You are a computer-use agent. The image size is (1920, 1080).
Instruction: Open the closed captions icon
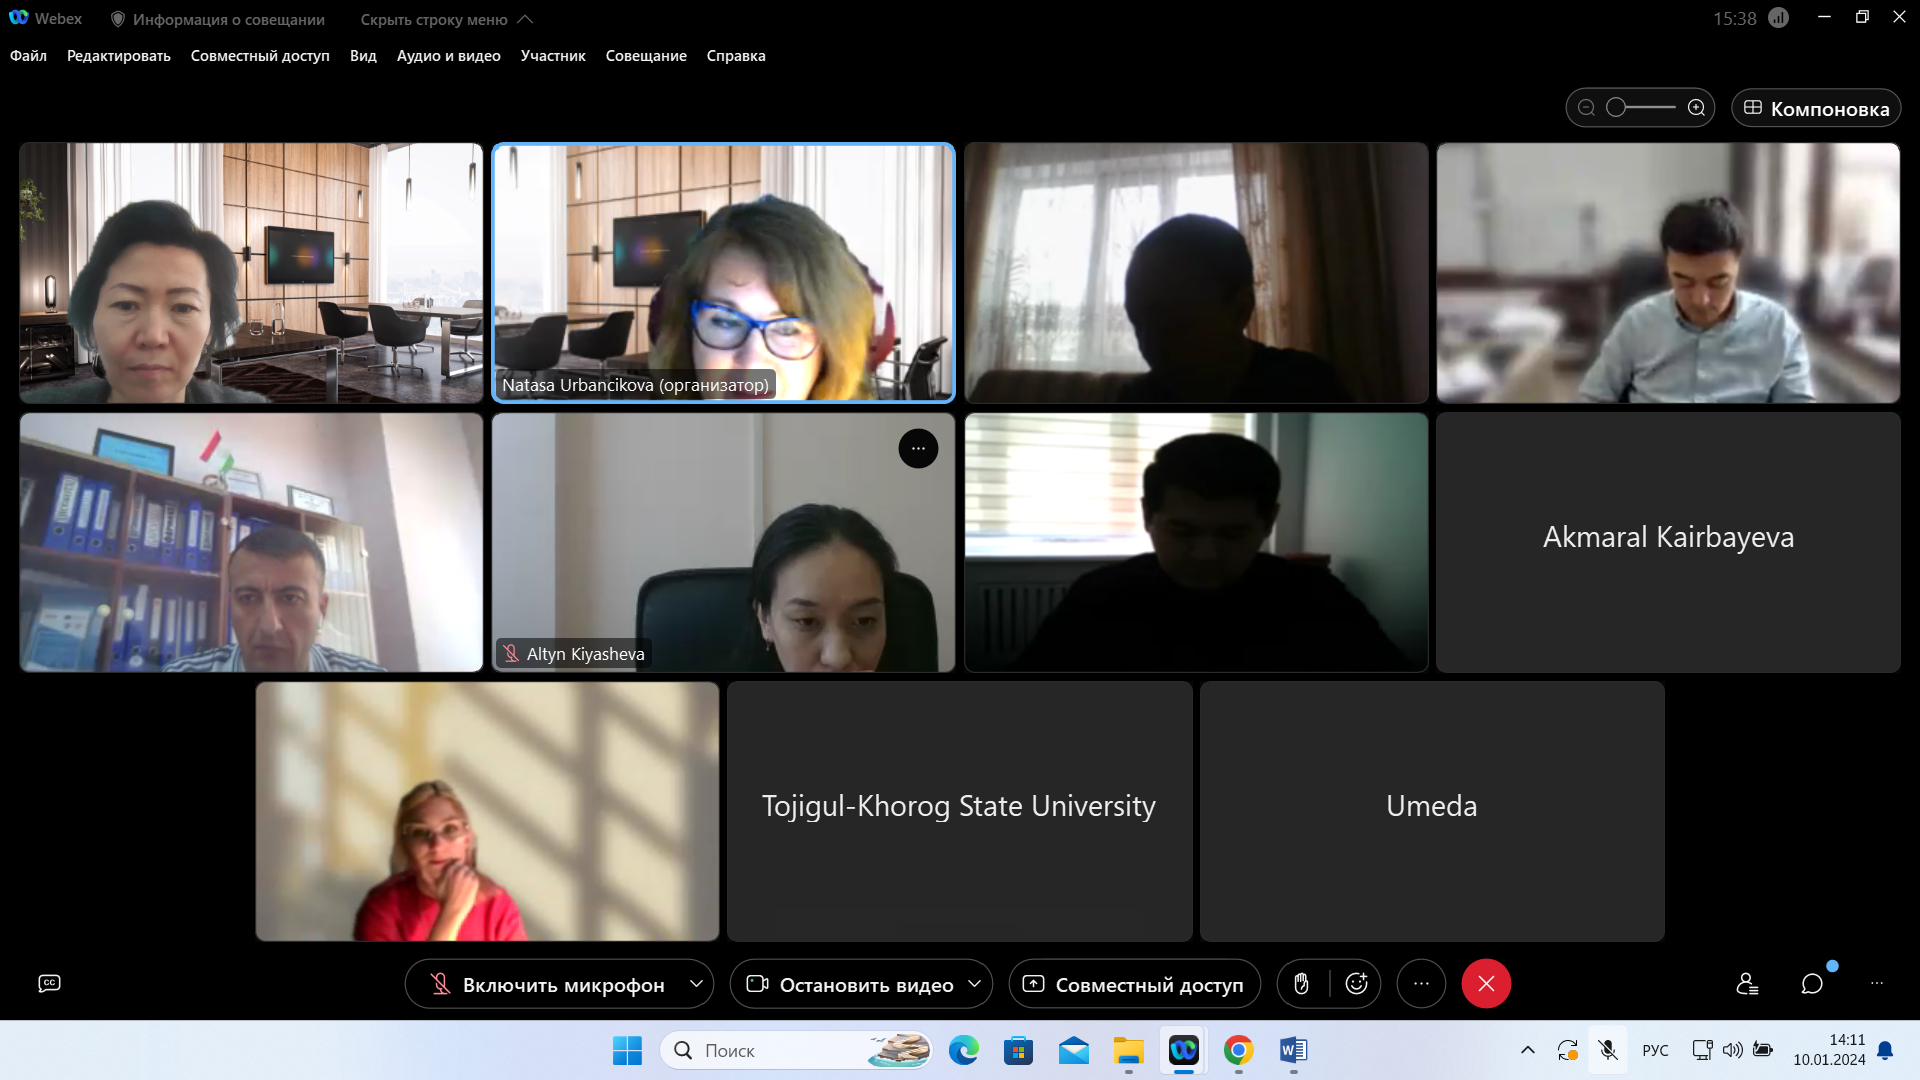tap(49, 984)
